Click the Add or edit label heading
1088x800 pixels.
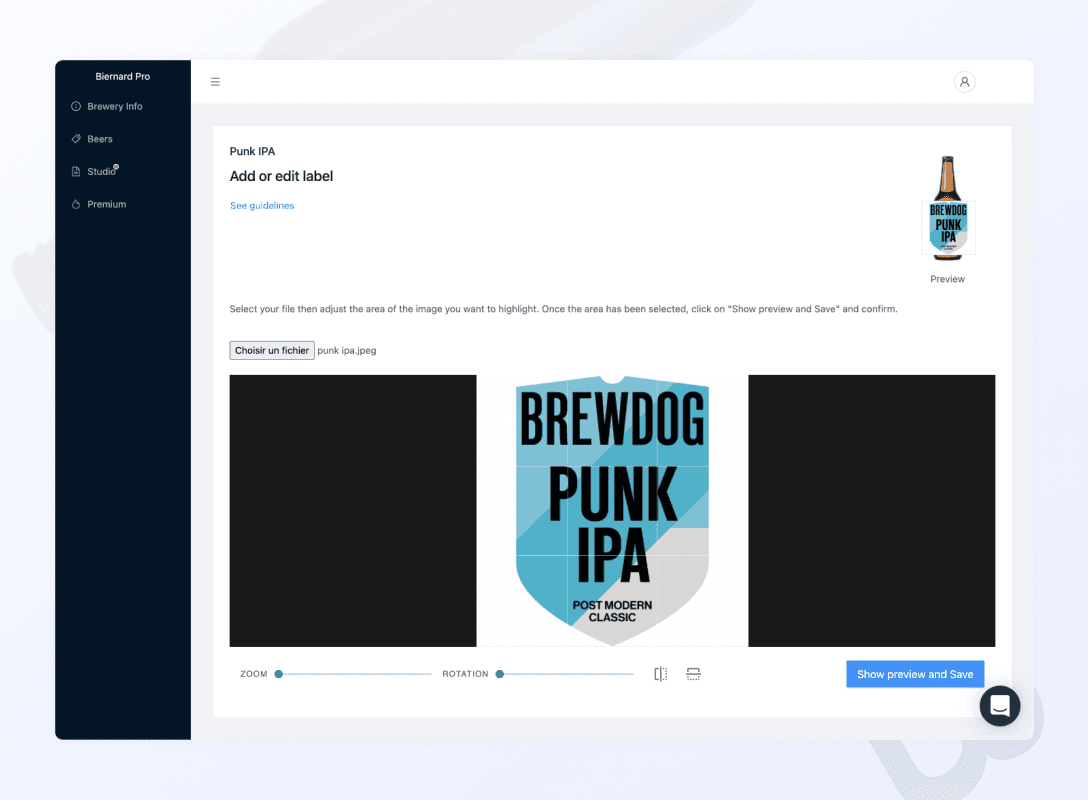(x=281, y=176)
